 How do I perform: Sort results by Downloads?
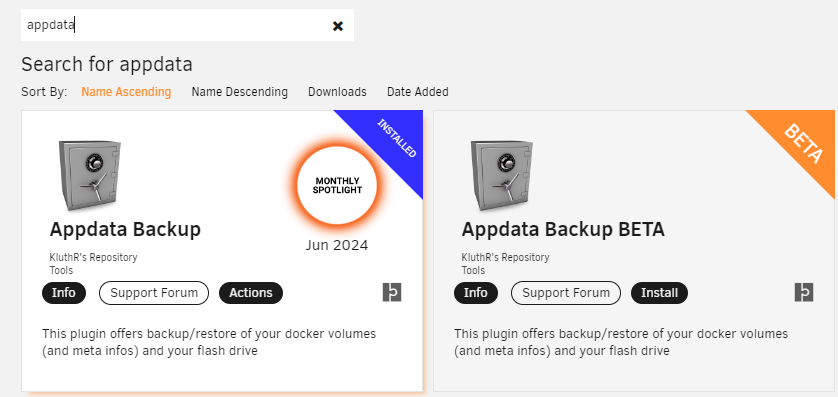tap(337, 92)
